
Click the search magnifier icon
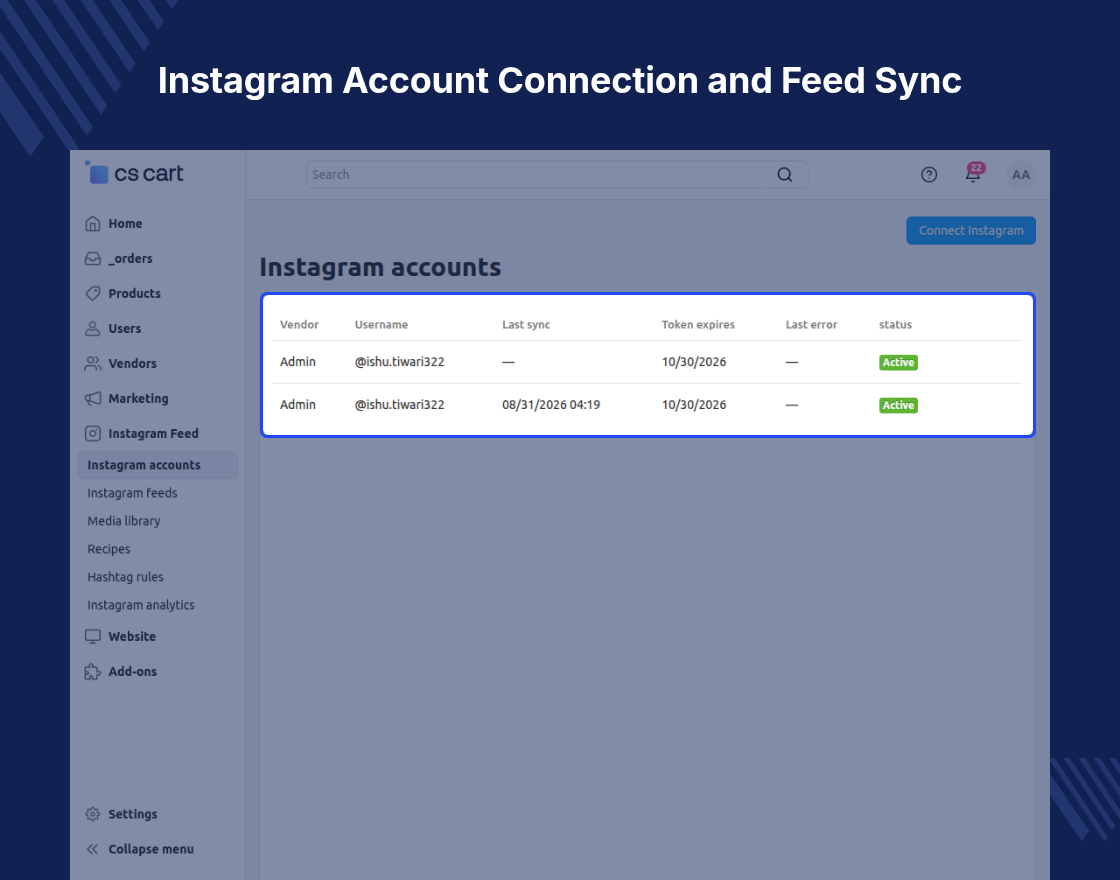(x=784, y=175)
